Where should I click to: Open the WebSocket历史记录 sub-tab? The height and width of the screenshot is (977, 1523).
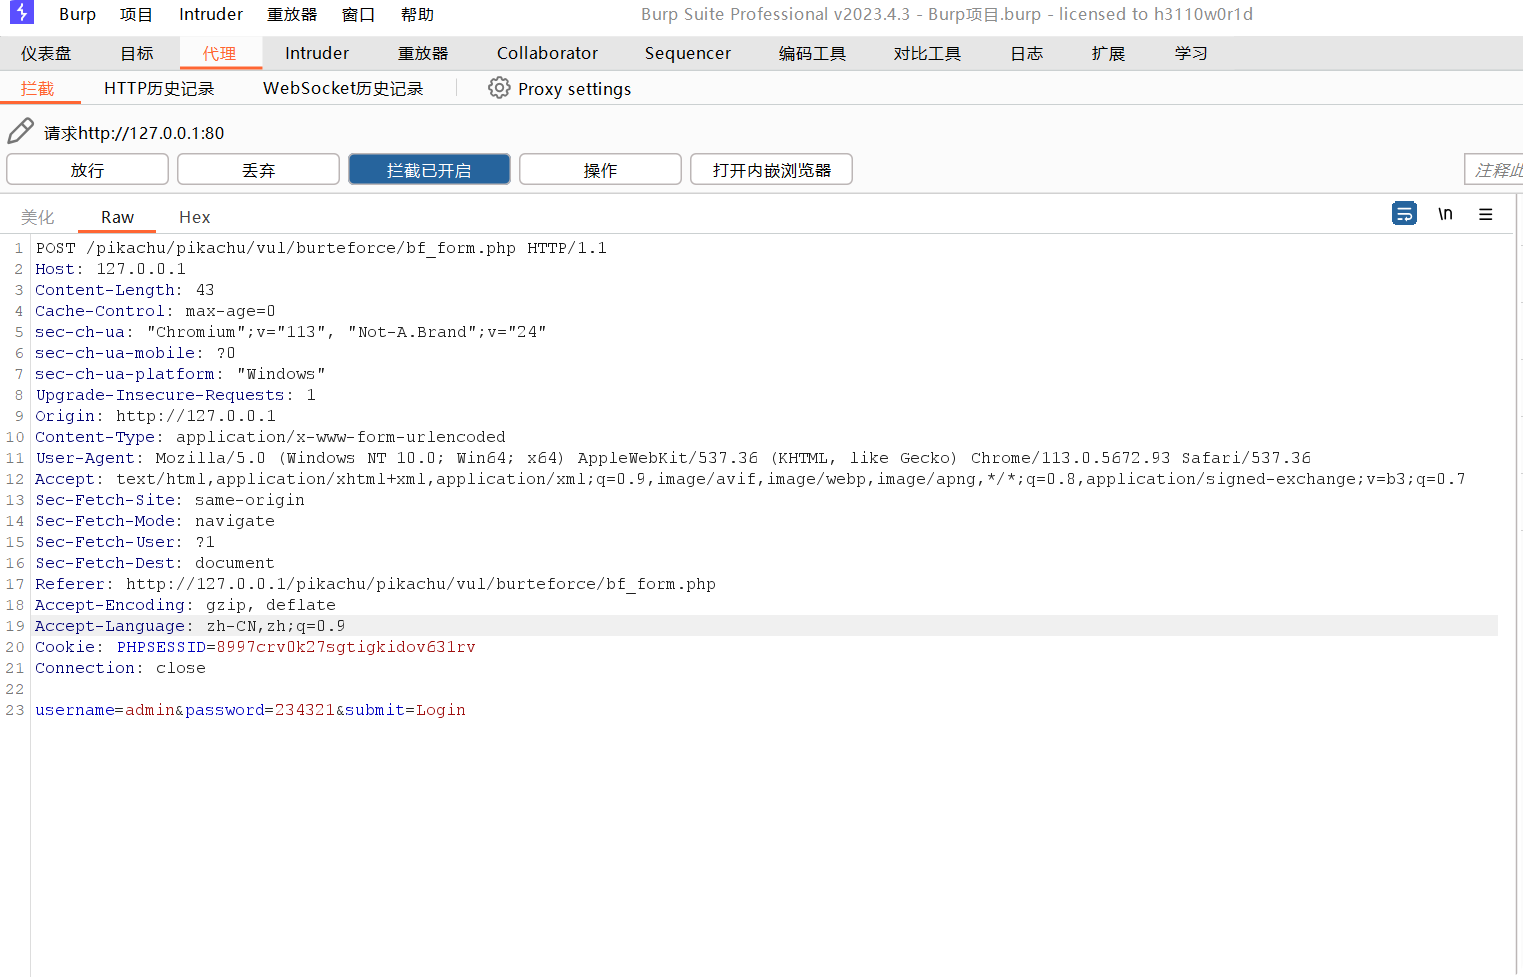click(x=343, y=88)
